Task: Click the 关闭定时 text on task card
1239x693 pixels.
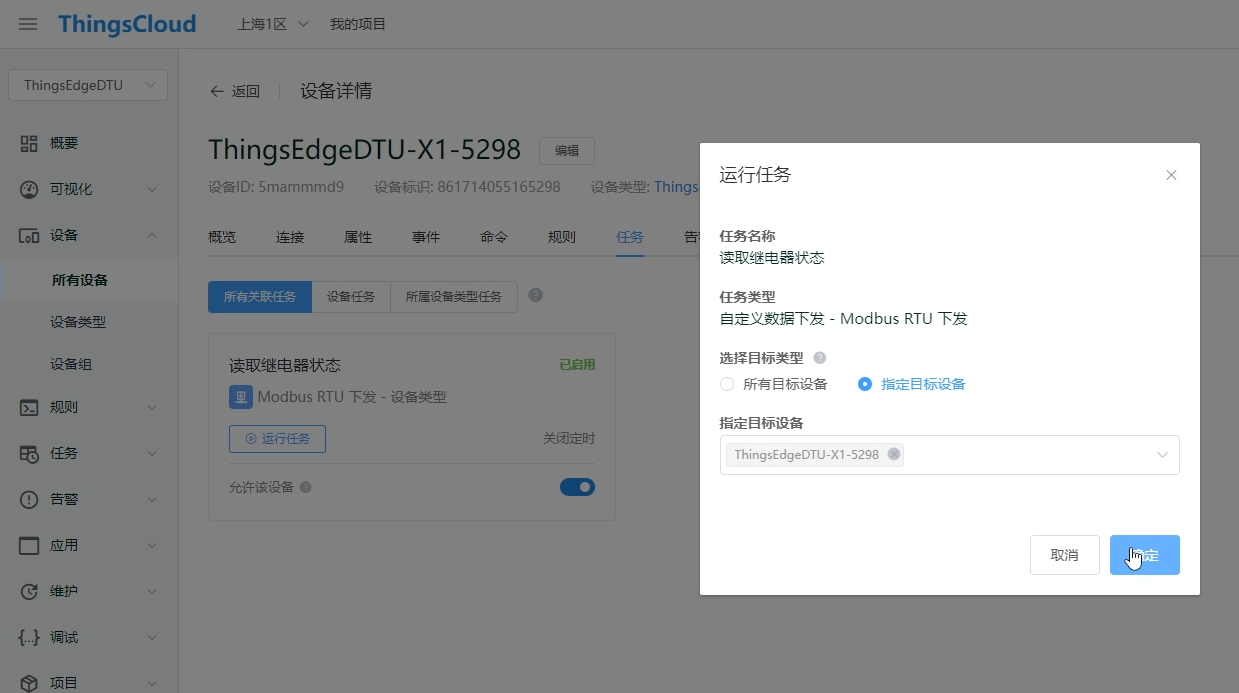Action: pos(569,439)
